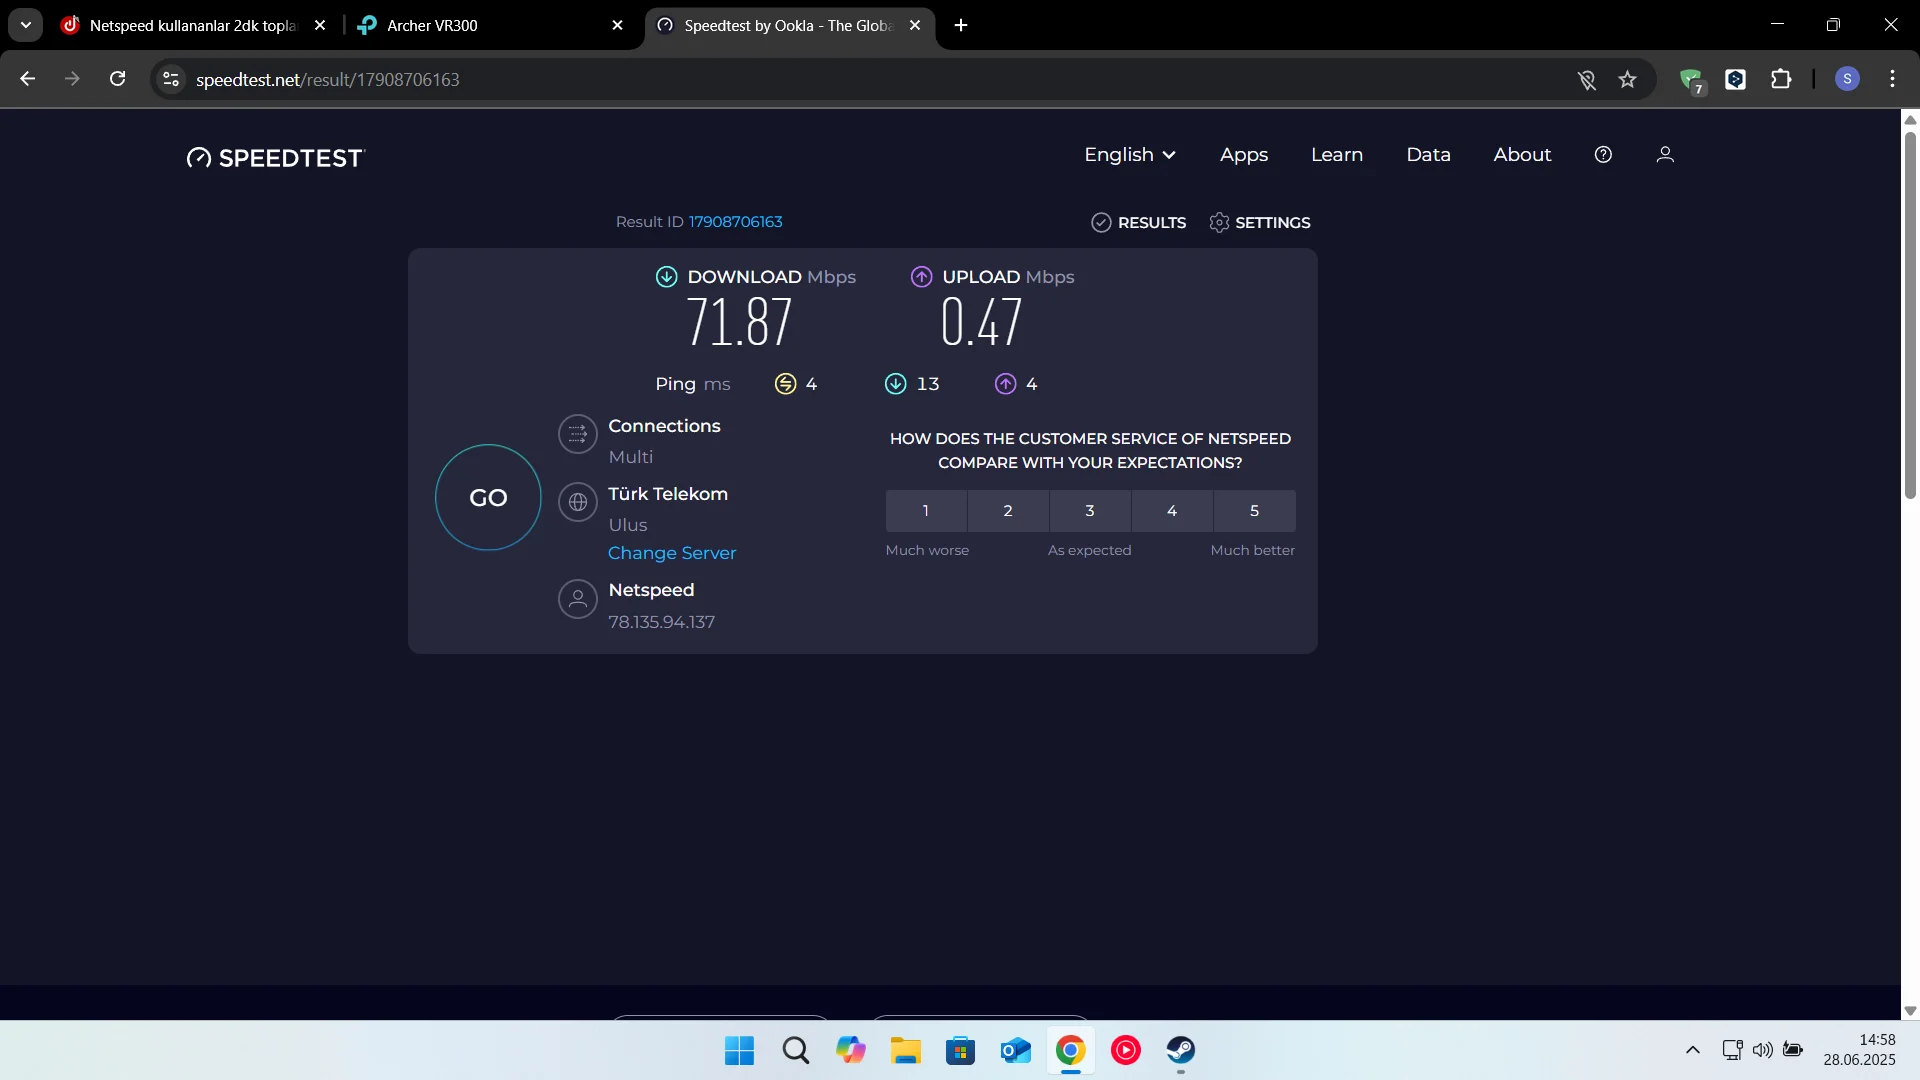
Task: Click the Speedtest logo icon
Action: point(199,158)
